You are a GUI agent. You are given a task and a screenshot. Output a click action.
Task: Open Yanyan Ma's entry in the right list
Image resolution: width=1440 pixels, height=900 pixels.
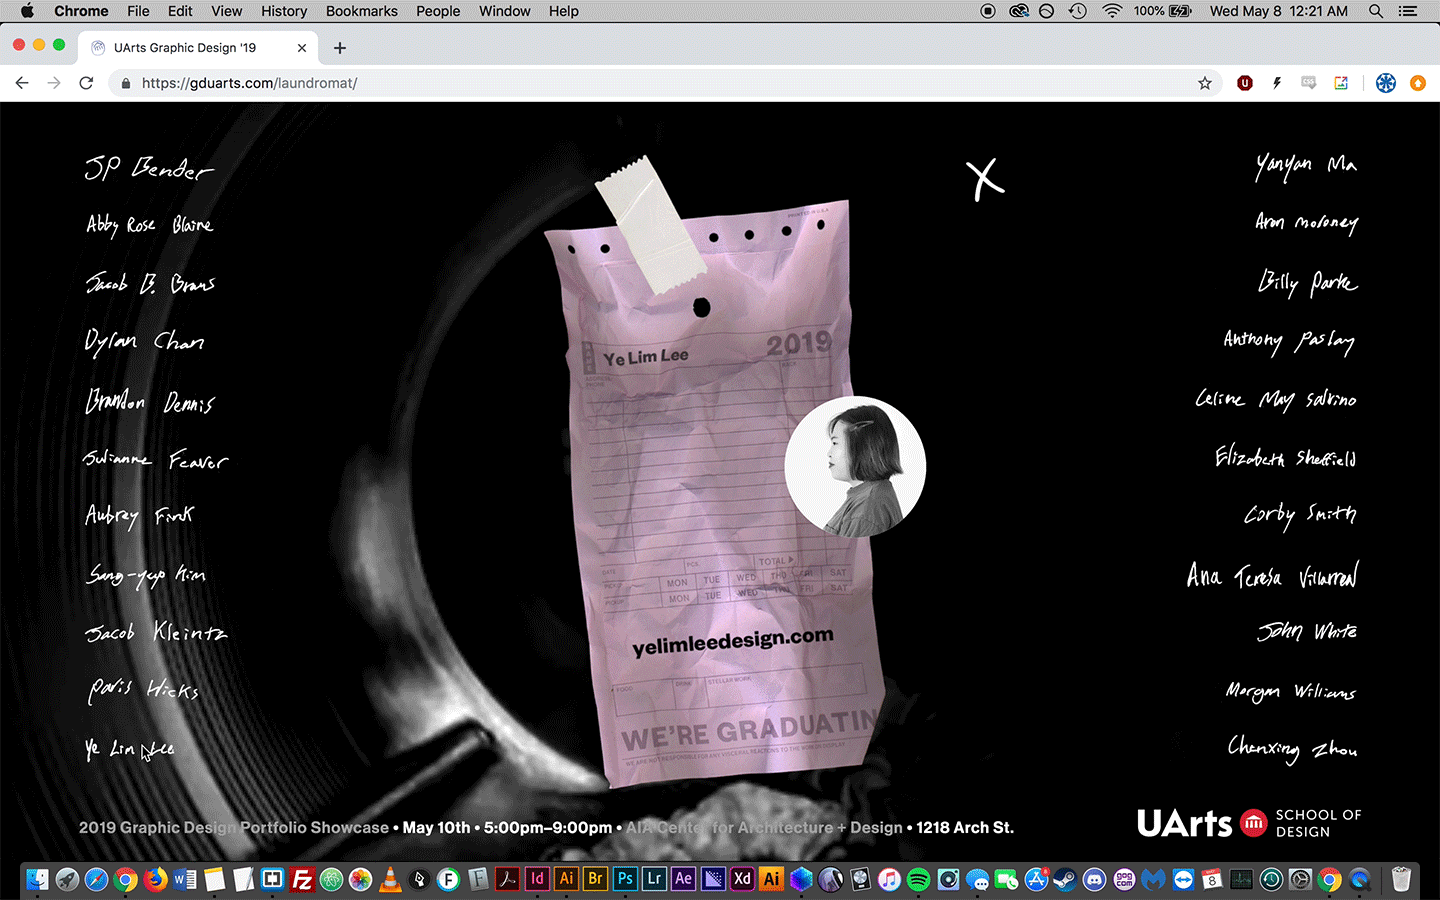tap(1307, 165)
